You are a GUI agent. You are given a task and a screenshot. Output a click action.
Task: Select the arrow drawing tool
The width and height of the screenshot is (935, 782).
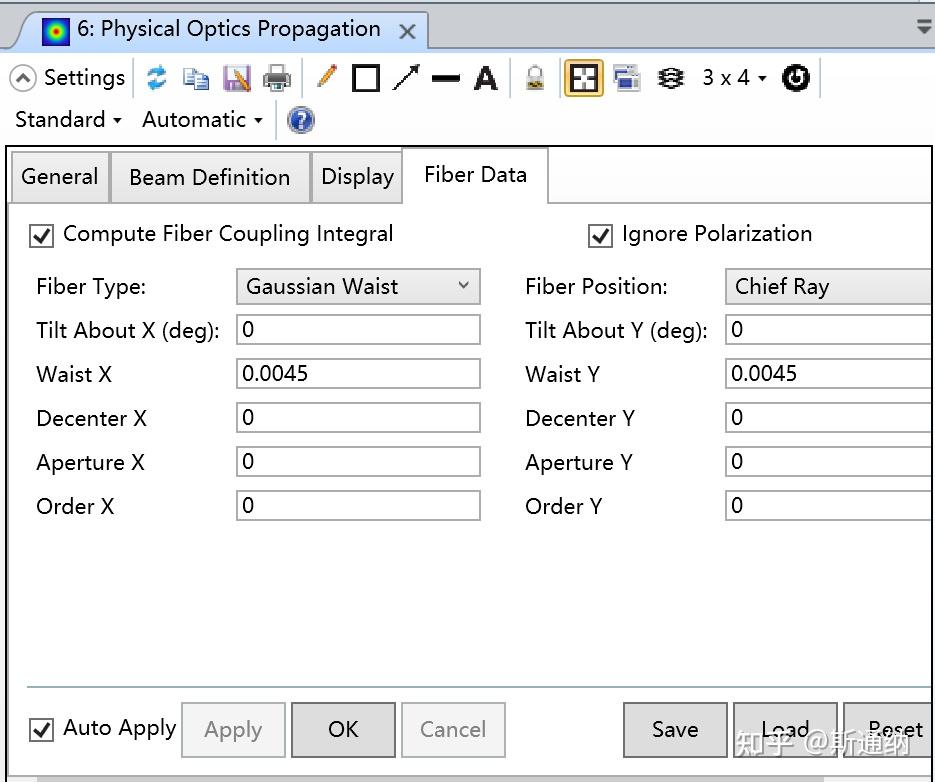(406, 78)
